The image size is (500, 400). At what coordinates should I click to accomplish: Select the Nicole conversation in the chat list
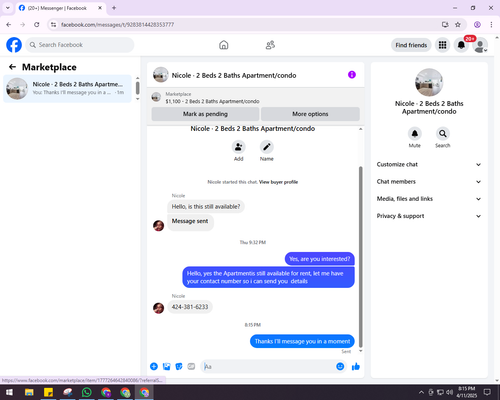coord(67,88)
